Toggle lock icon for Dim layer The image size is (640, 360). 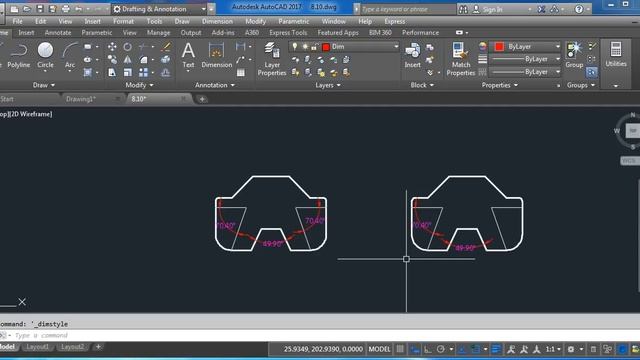pos(314,47)
